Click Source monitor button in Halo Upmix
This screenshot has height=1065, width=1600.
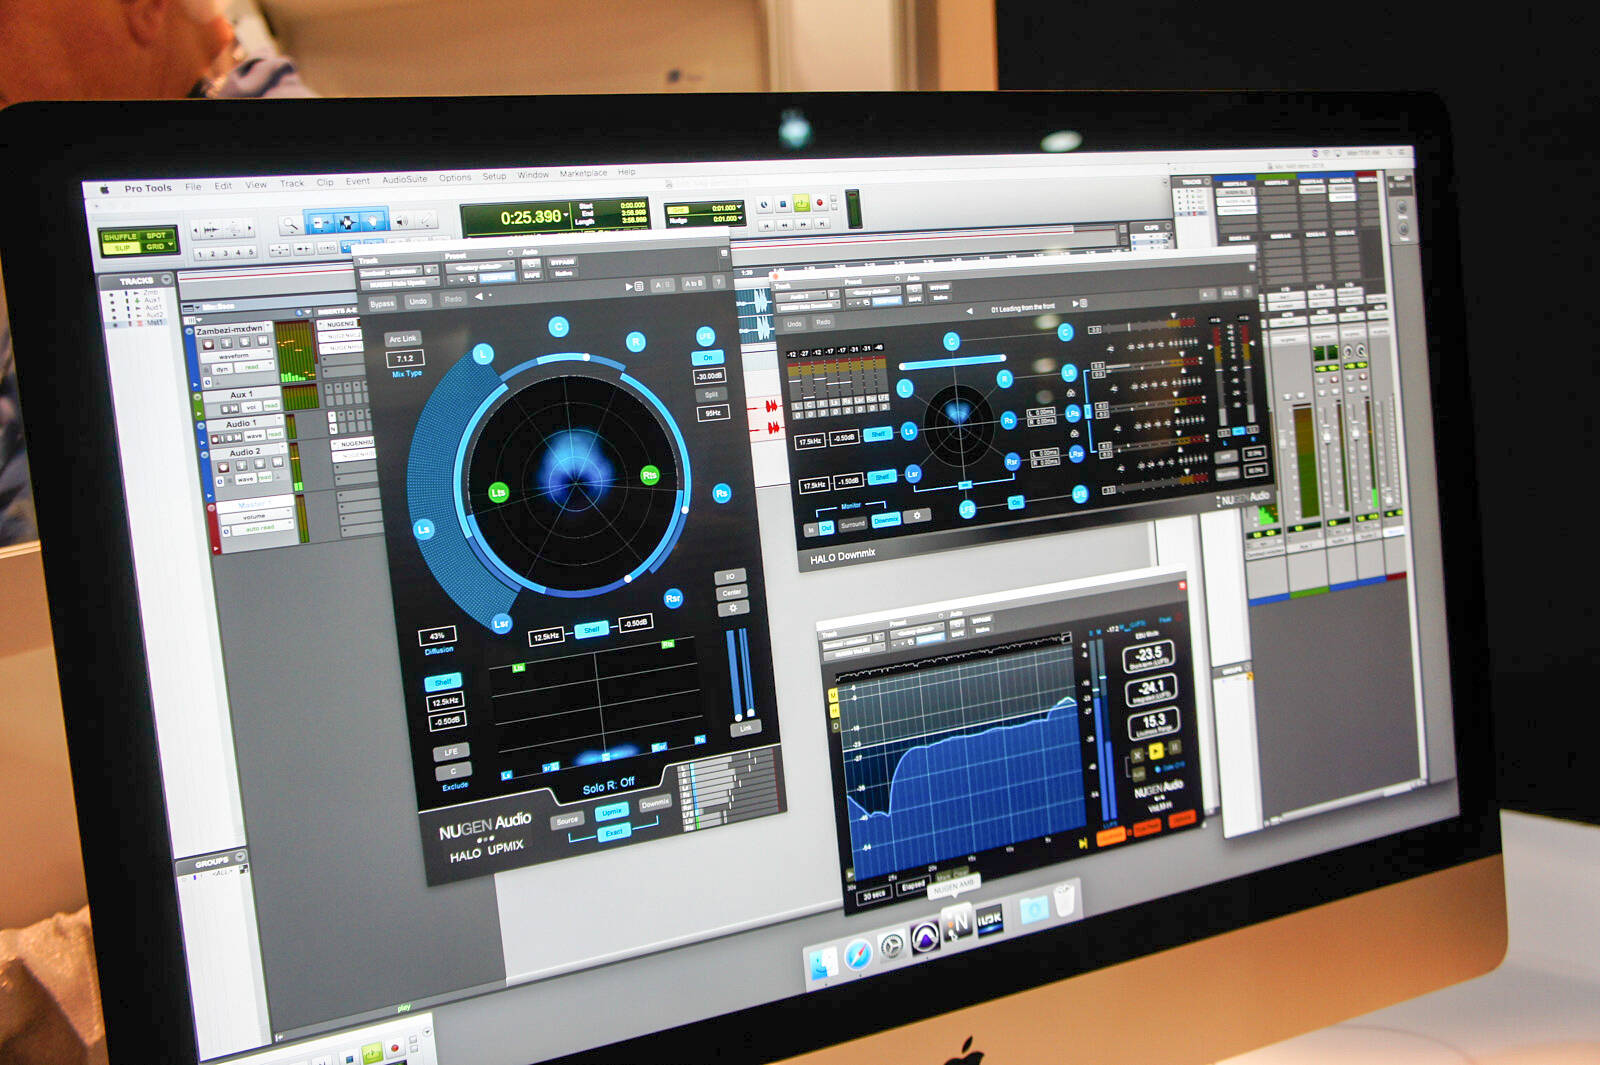point(567,820)
